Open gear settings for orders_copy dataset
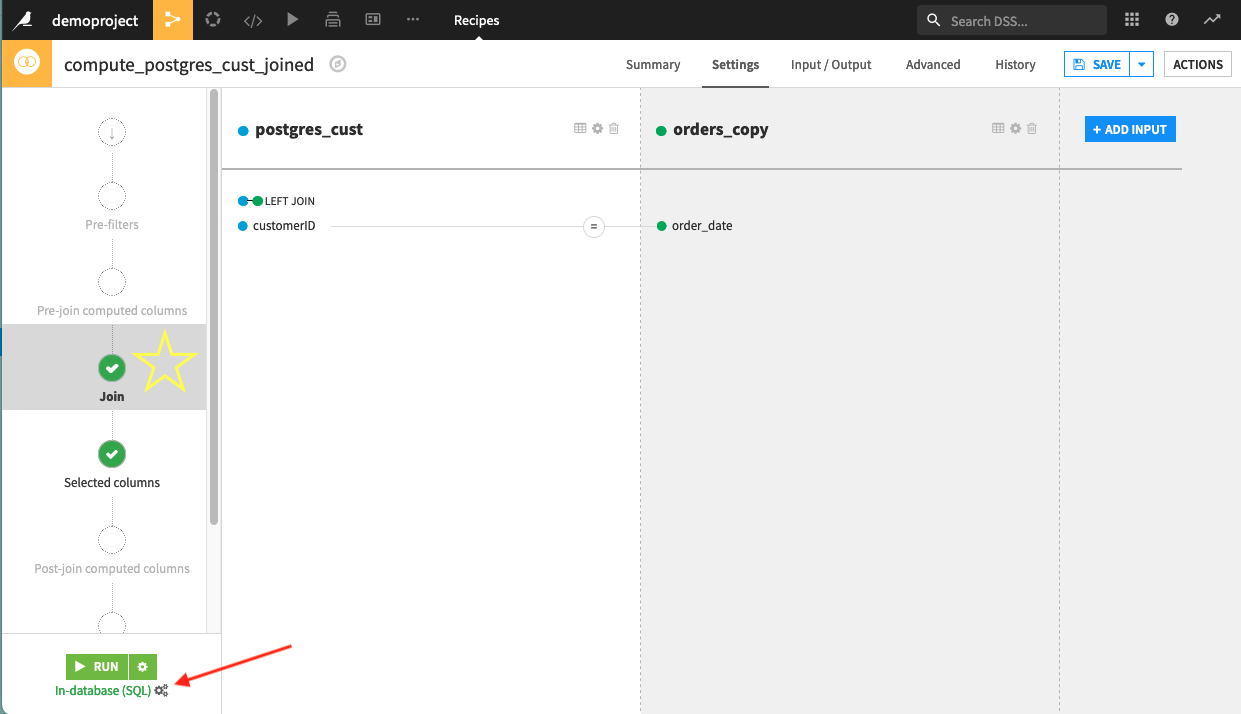1241x714 pixels. point(1015,128)
